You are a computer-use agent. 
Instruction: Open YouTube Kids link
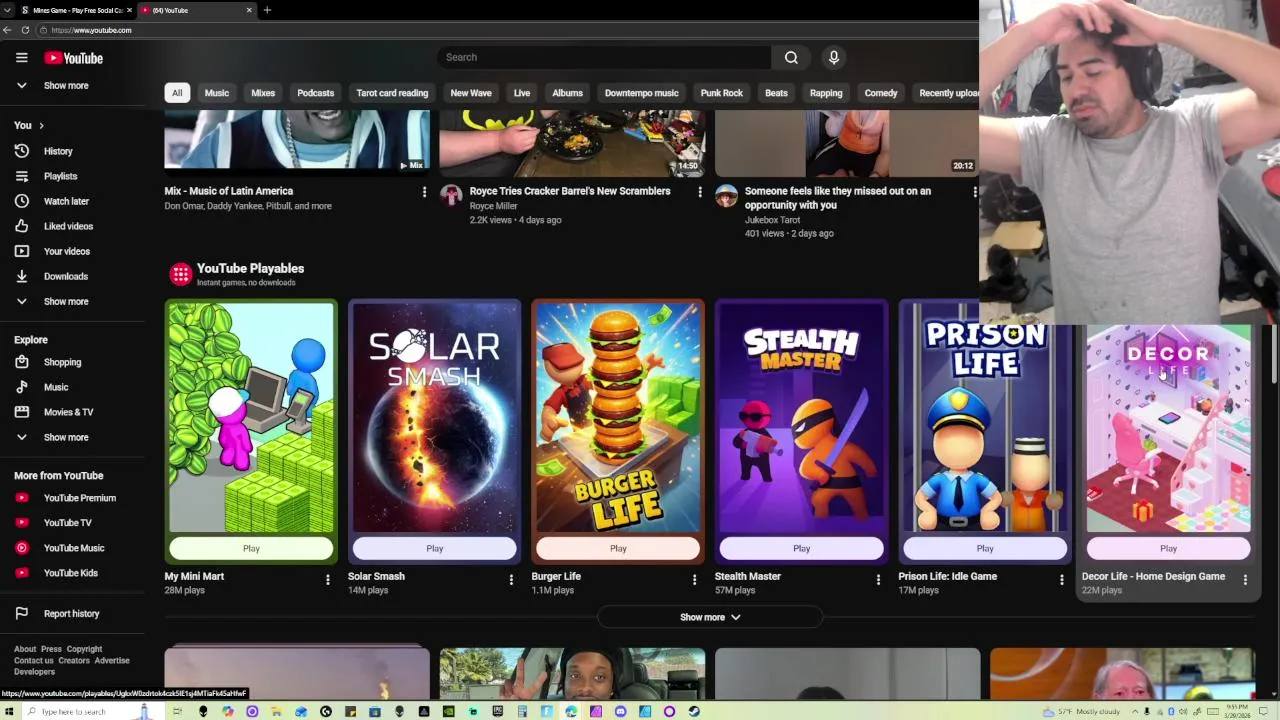(72, 573)
